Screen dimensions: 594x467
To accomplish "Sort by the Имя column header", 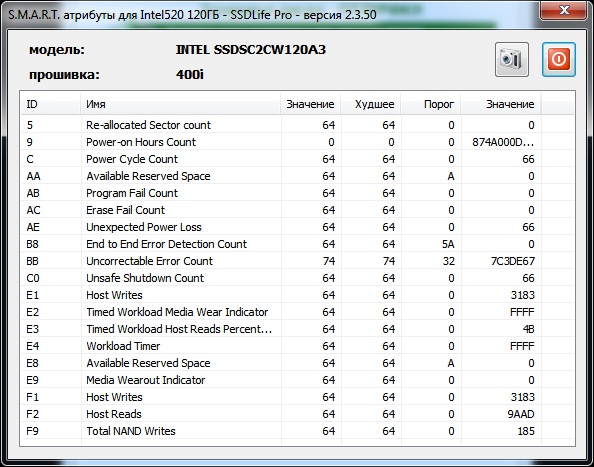I will click(180, 104).
